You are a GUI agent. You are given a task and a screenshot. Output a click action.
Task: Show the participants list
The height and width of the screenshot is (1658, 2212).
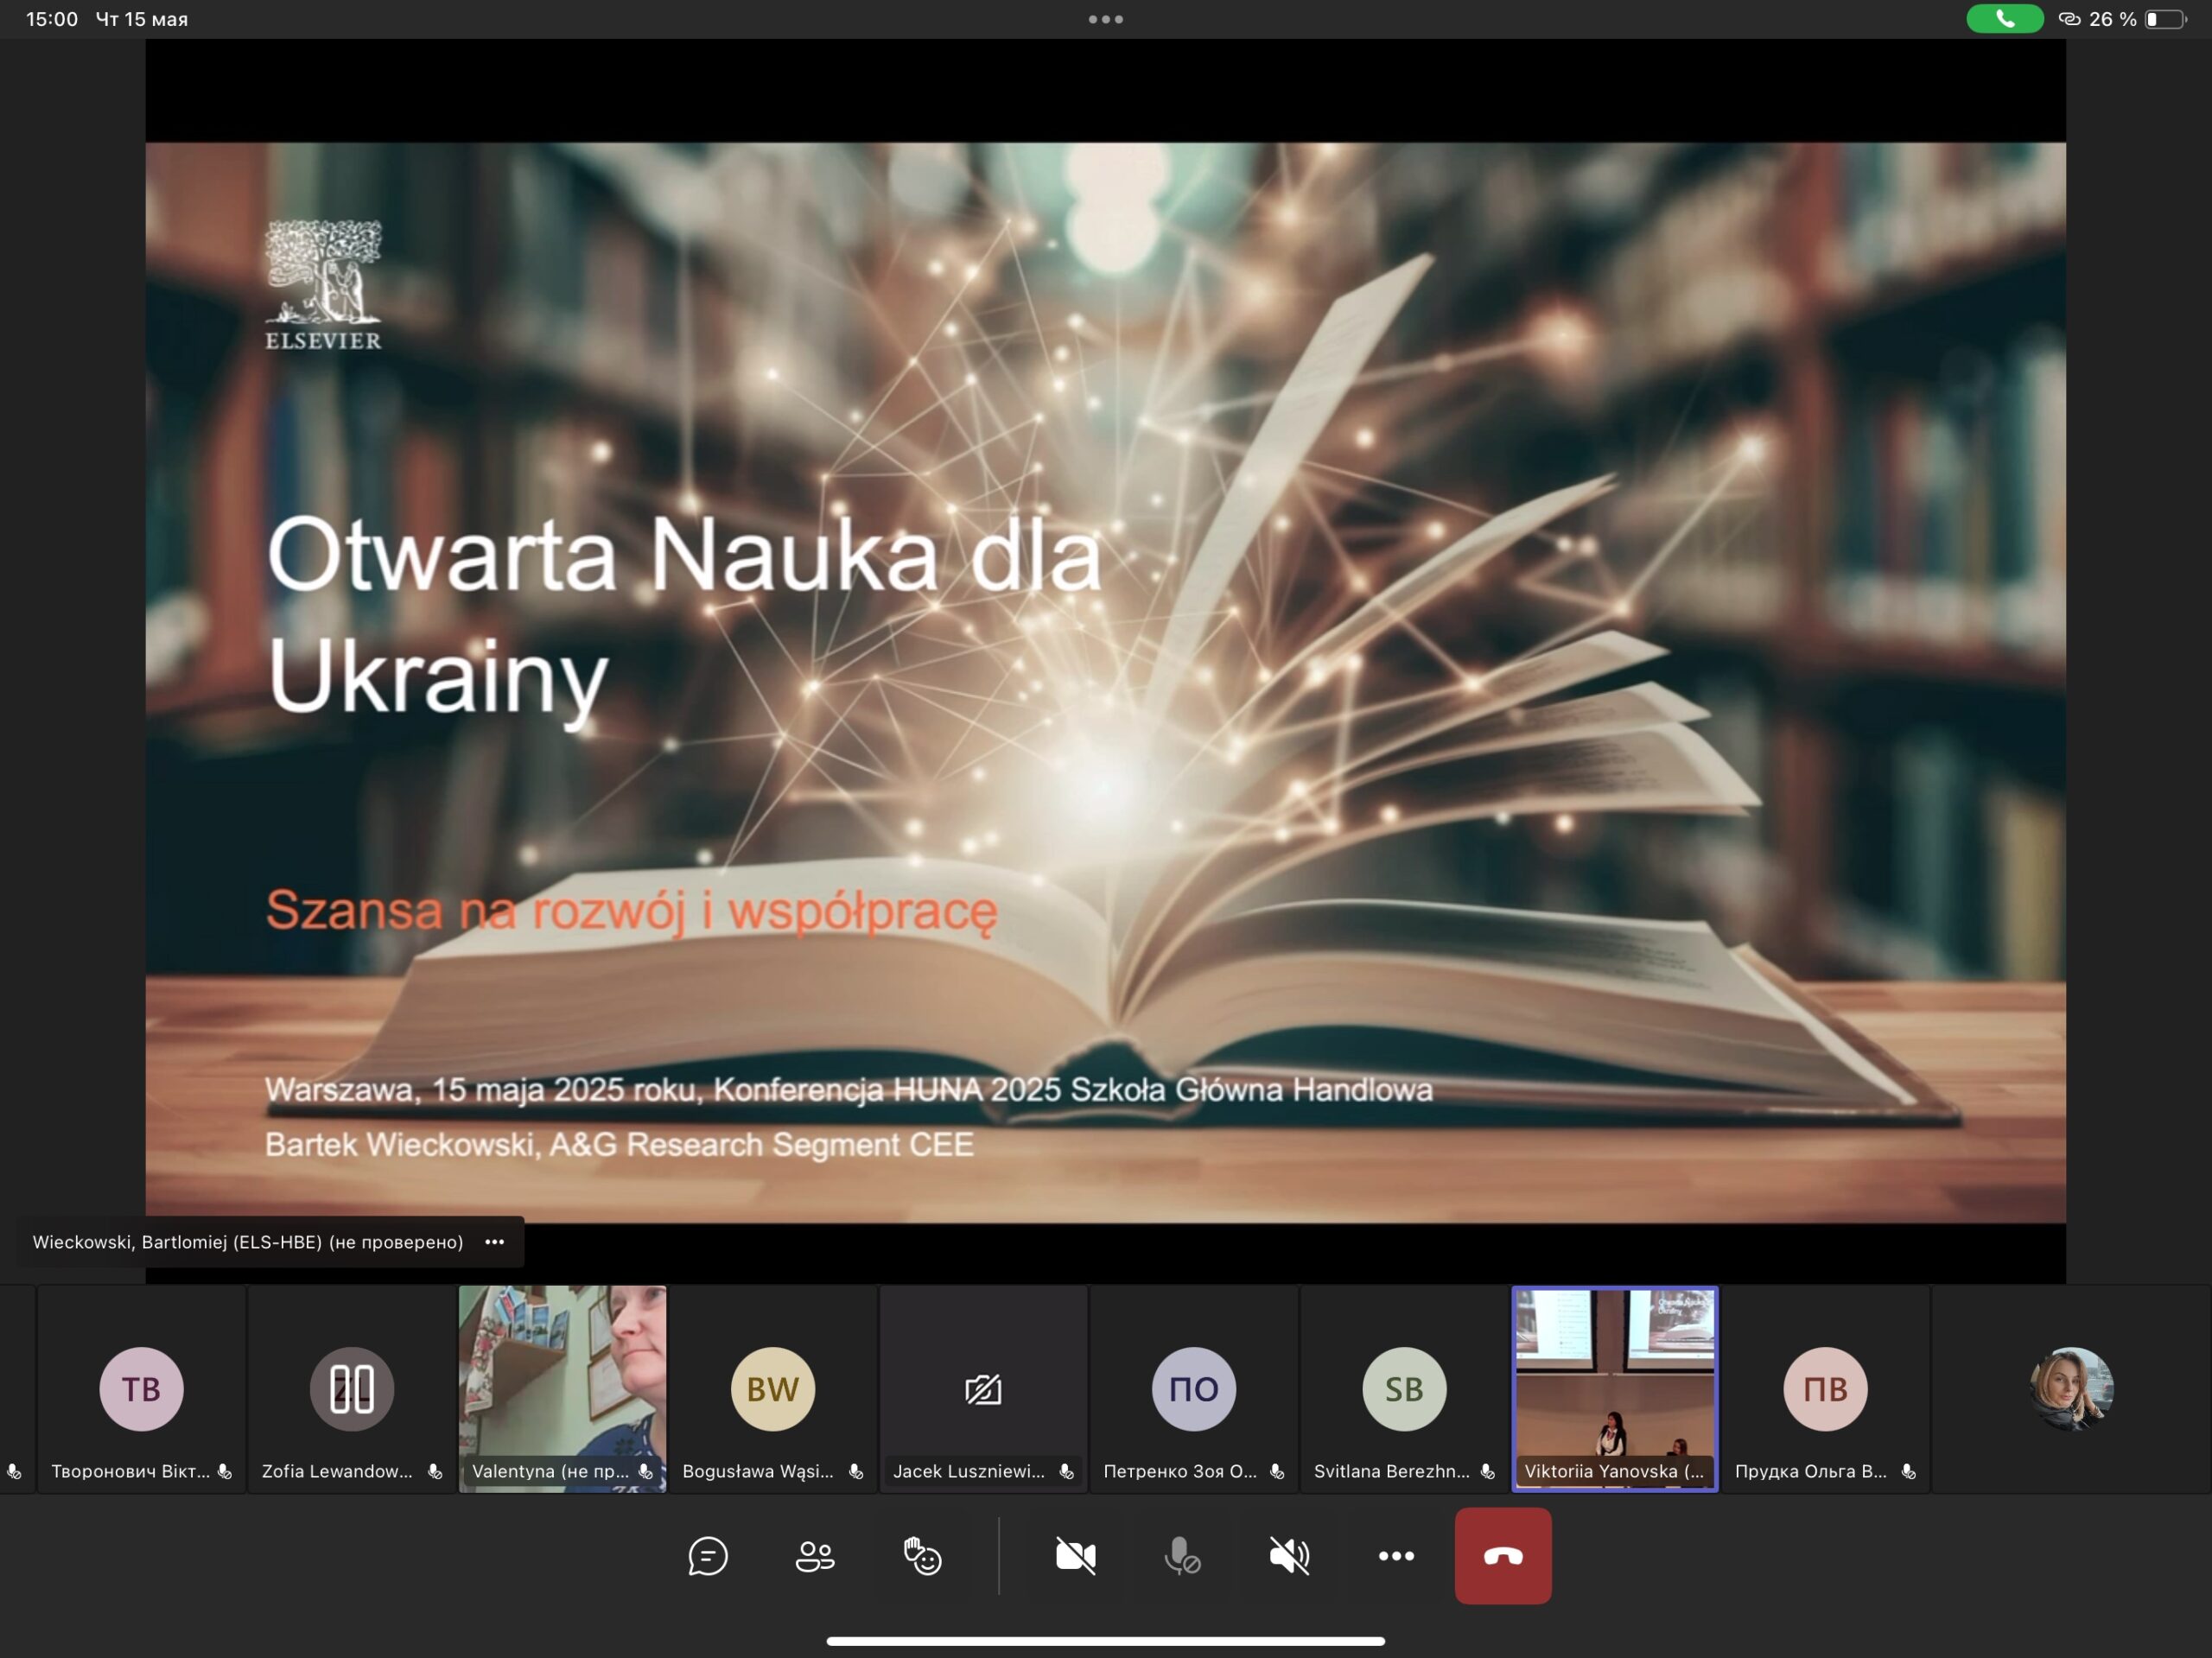coord(814,1555)
